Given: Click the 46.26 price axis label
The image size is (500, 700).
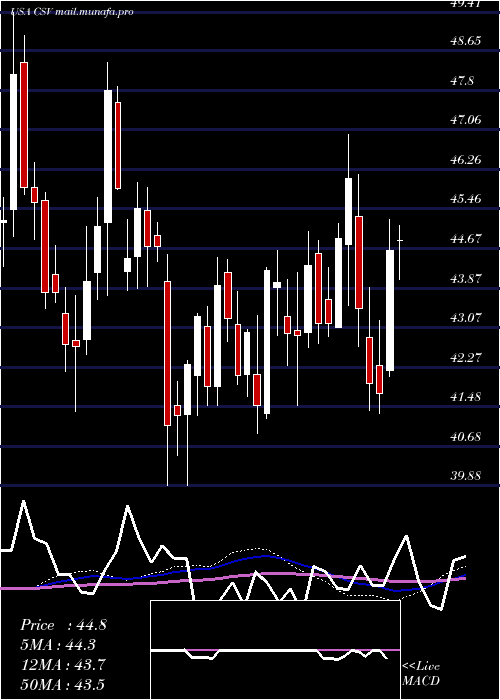Looking at the screenshot, I should pos(466,159).
